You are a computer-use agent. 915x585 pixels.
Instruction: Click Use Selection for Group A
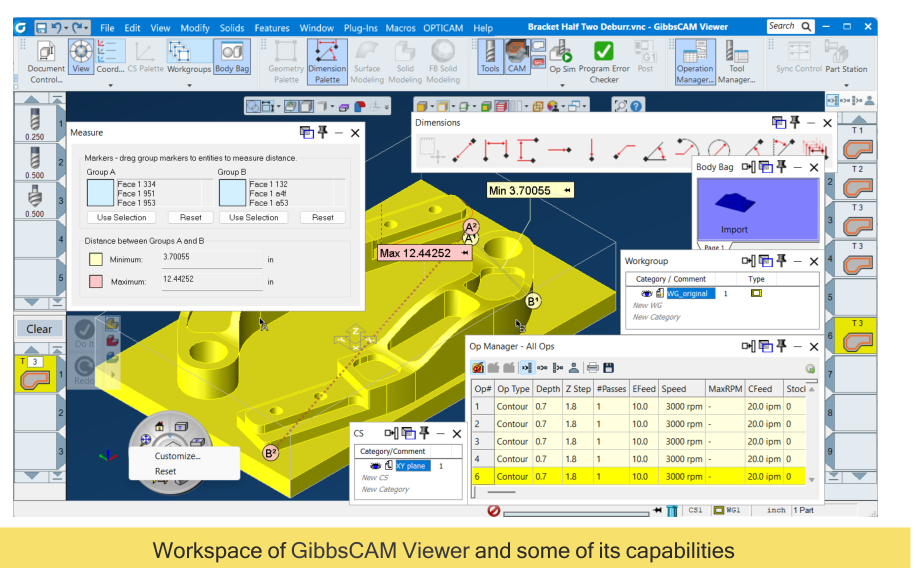coord(121,217)
